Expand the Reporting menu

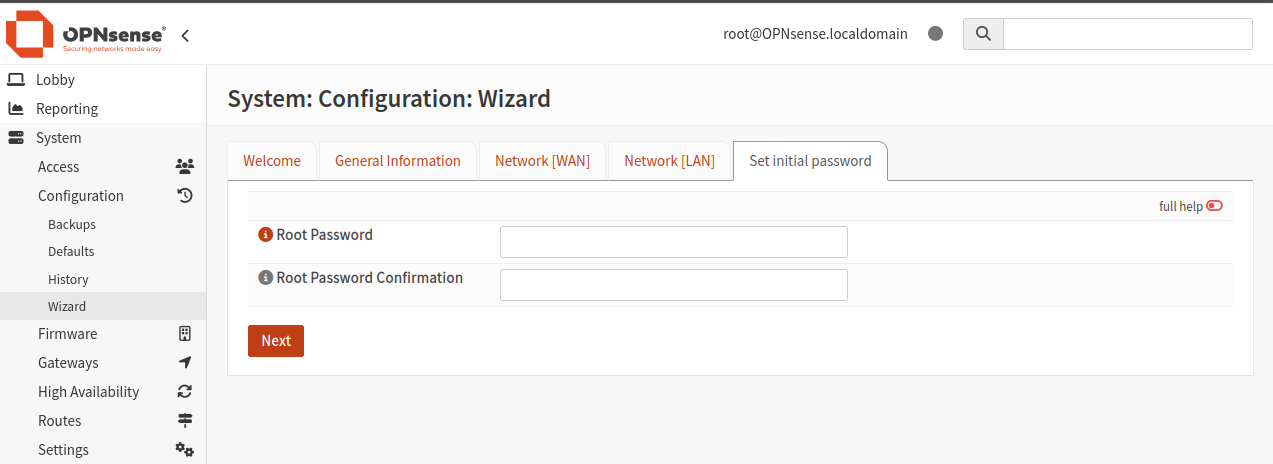click(67, 109)
